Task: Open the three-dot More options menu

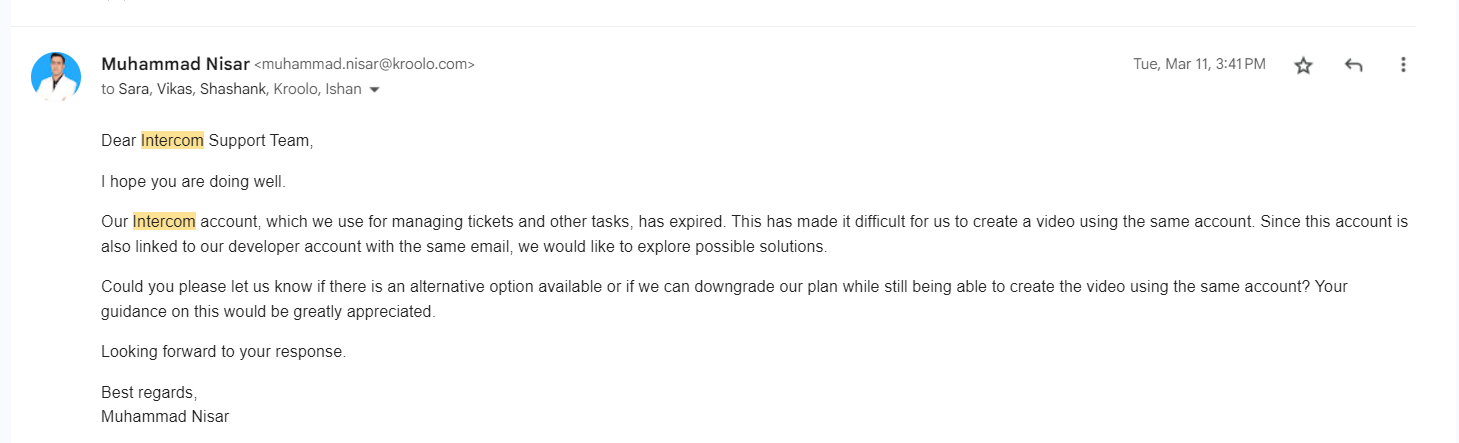Action: pyautogui.click(x=1403, y=65)
